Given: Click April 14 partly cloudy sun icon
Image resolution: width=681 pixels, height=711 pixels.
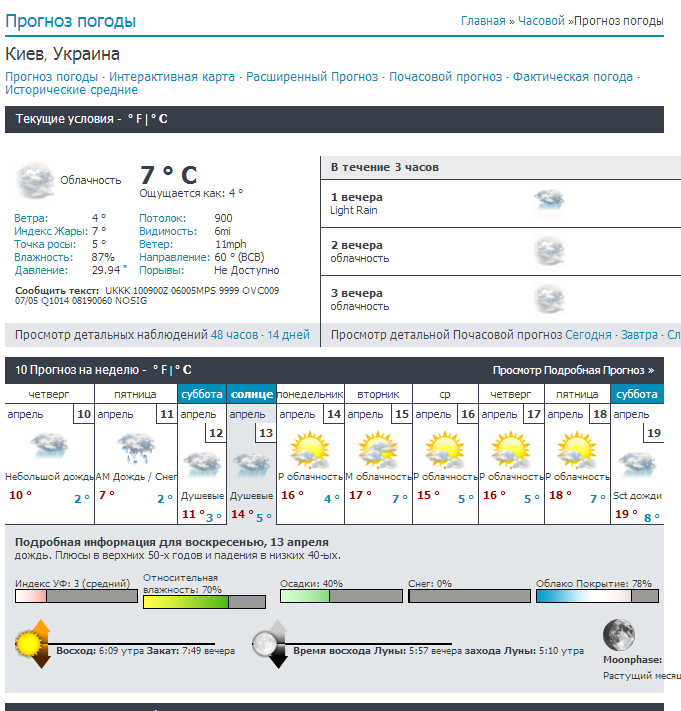Looking at the screenshot, I should coord(310,450).
